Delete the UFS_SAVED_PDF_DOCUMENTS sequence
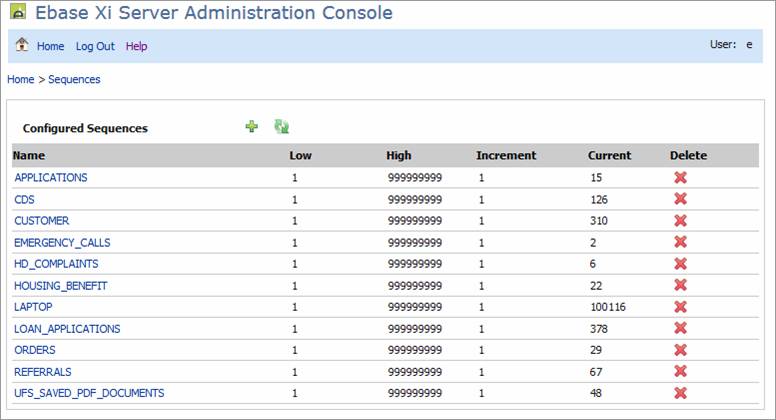This screenshot has width=776, height=420. [681, 393]
